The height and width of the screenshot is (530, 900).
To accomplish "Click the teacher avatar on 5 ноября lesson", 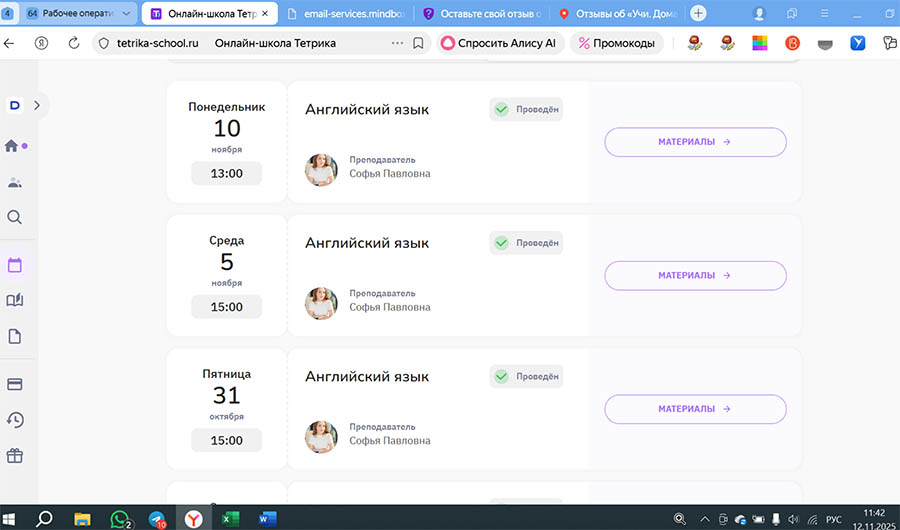I will pos(321,303).
